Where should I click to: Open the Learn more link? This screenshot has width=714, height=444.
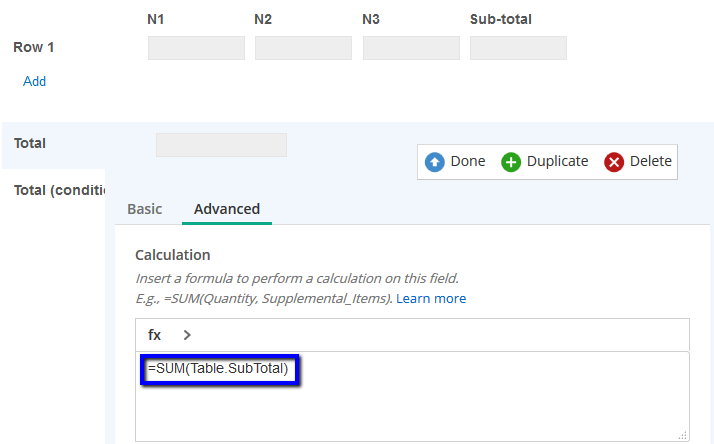tap(431, 299)
